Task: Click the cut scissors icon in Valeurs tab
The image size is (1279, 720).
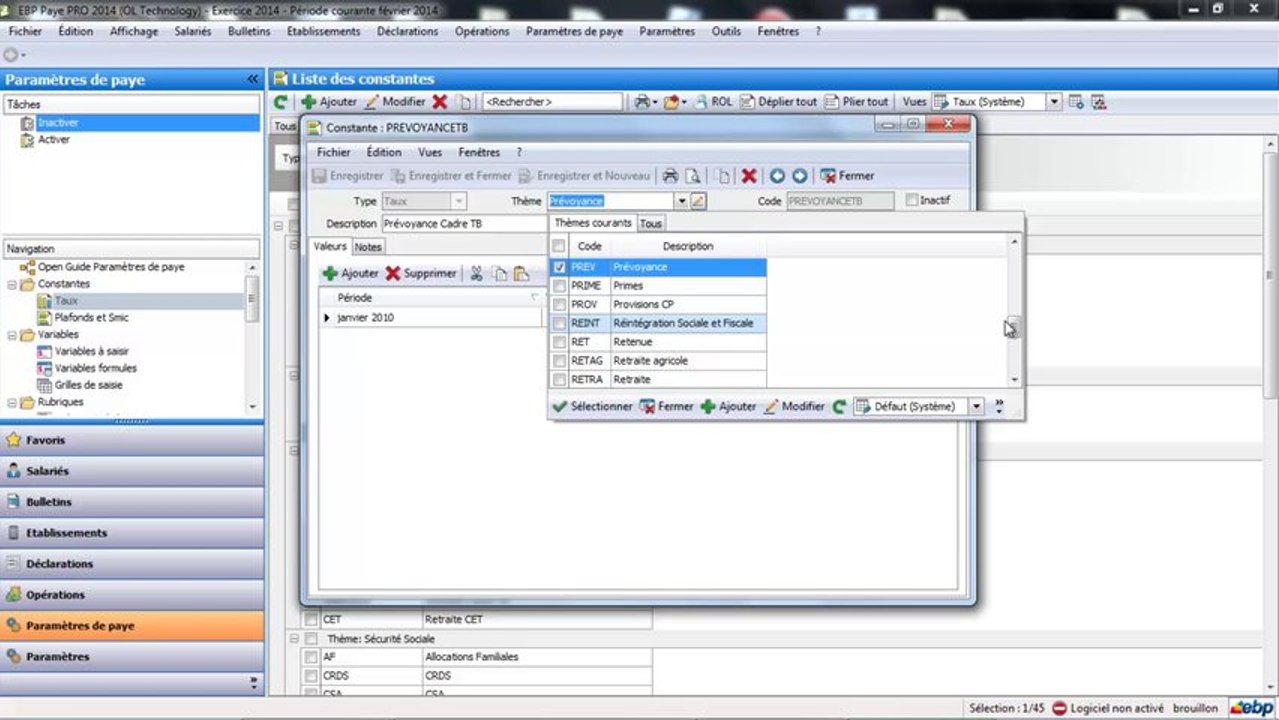Action: (x=476, y=273)
